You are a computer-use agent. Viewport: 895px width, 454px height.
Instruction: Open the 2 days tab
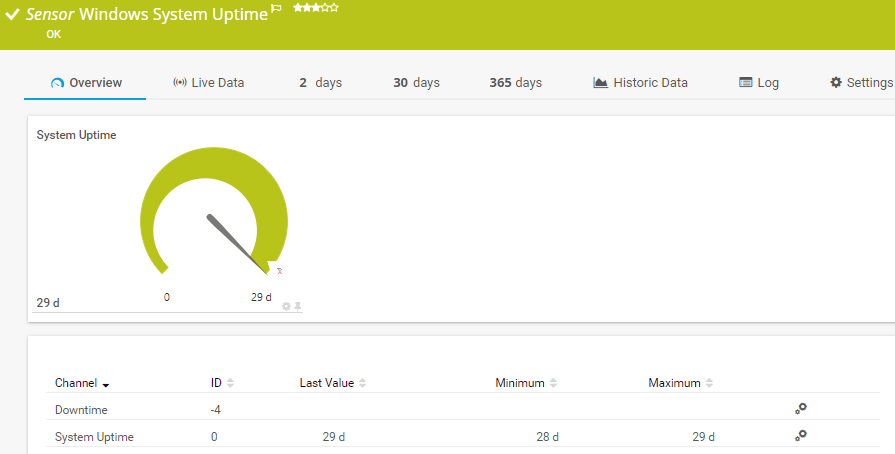pos(320,83)
